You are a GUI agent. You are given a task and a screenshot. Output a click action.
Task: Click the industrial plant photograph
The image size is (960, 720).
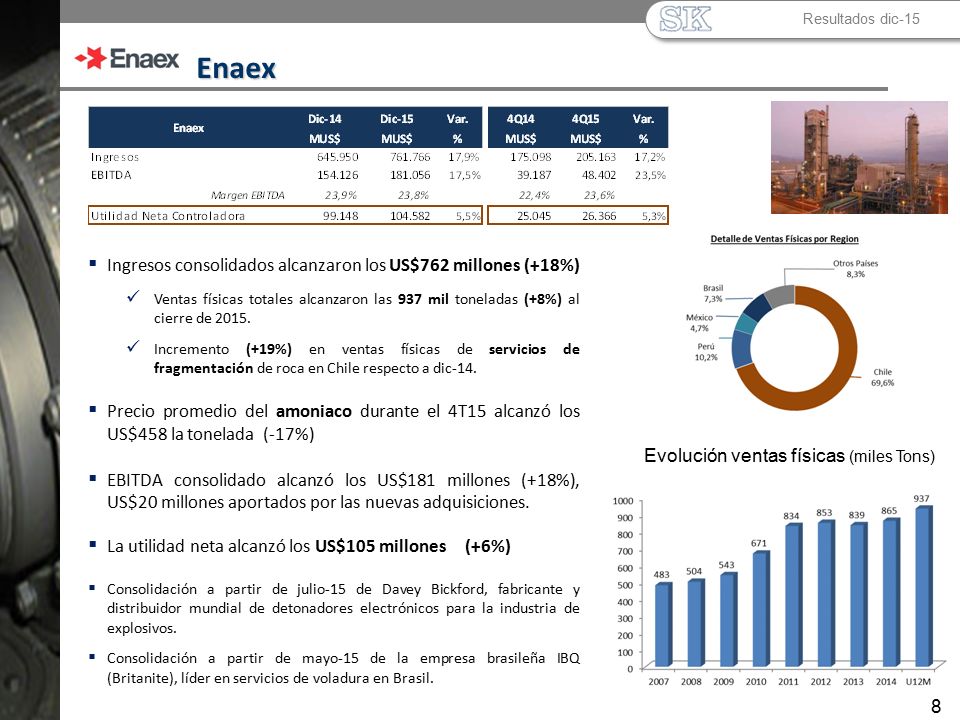[859, 157]
